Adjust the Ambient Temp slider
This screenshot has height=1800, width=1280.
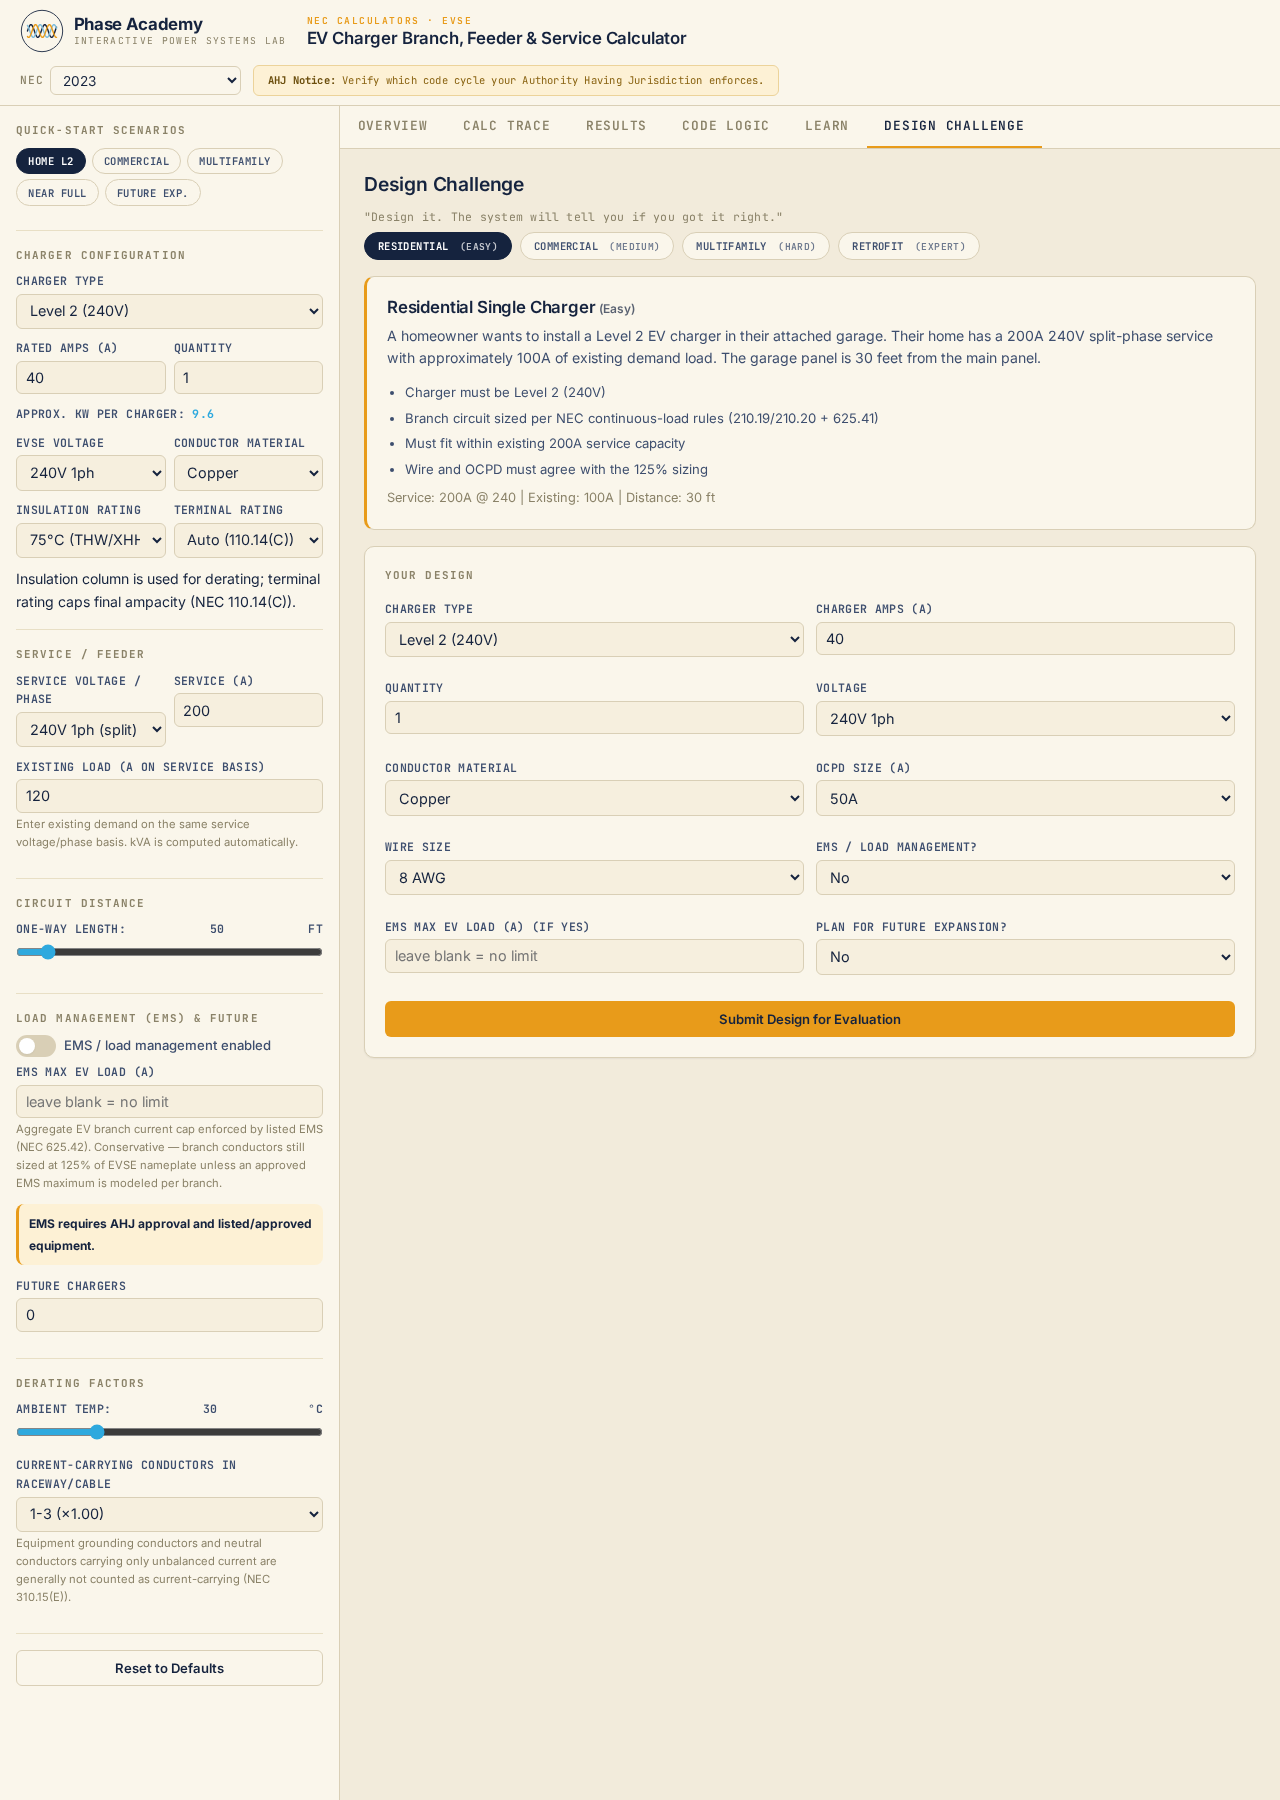(169, 1432)
